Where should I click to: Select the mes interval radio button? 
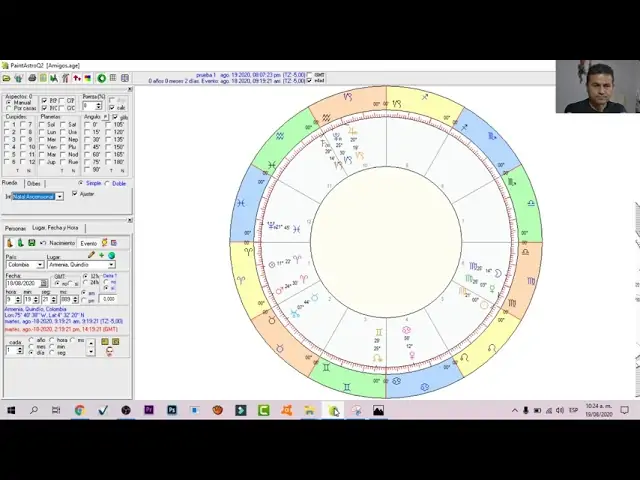tap(31, 347)
